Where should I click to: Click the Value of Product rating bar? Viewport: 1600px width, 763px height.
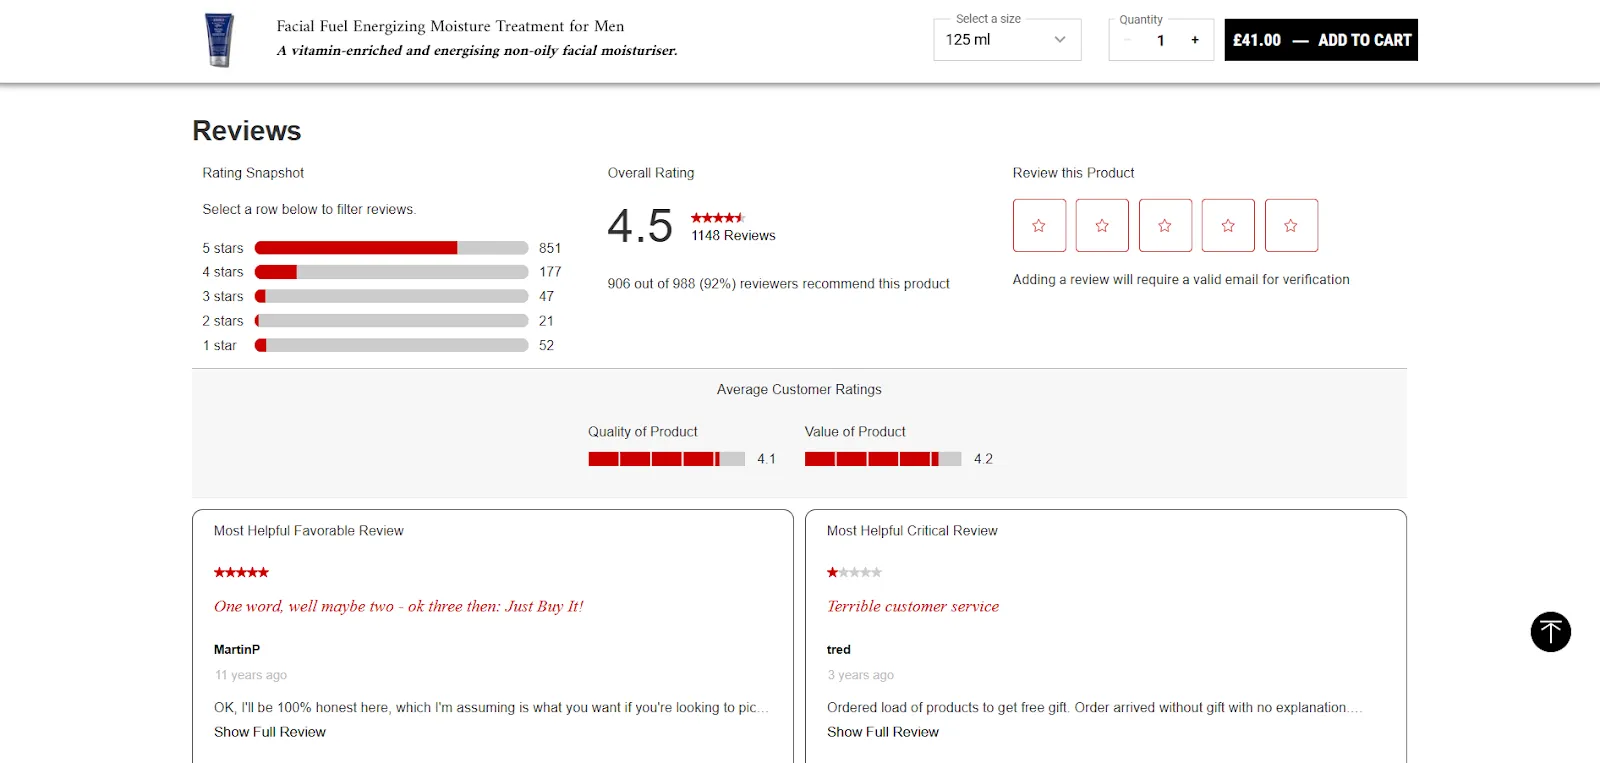coord(883,459)
